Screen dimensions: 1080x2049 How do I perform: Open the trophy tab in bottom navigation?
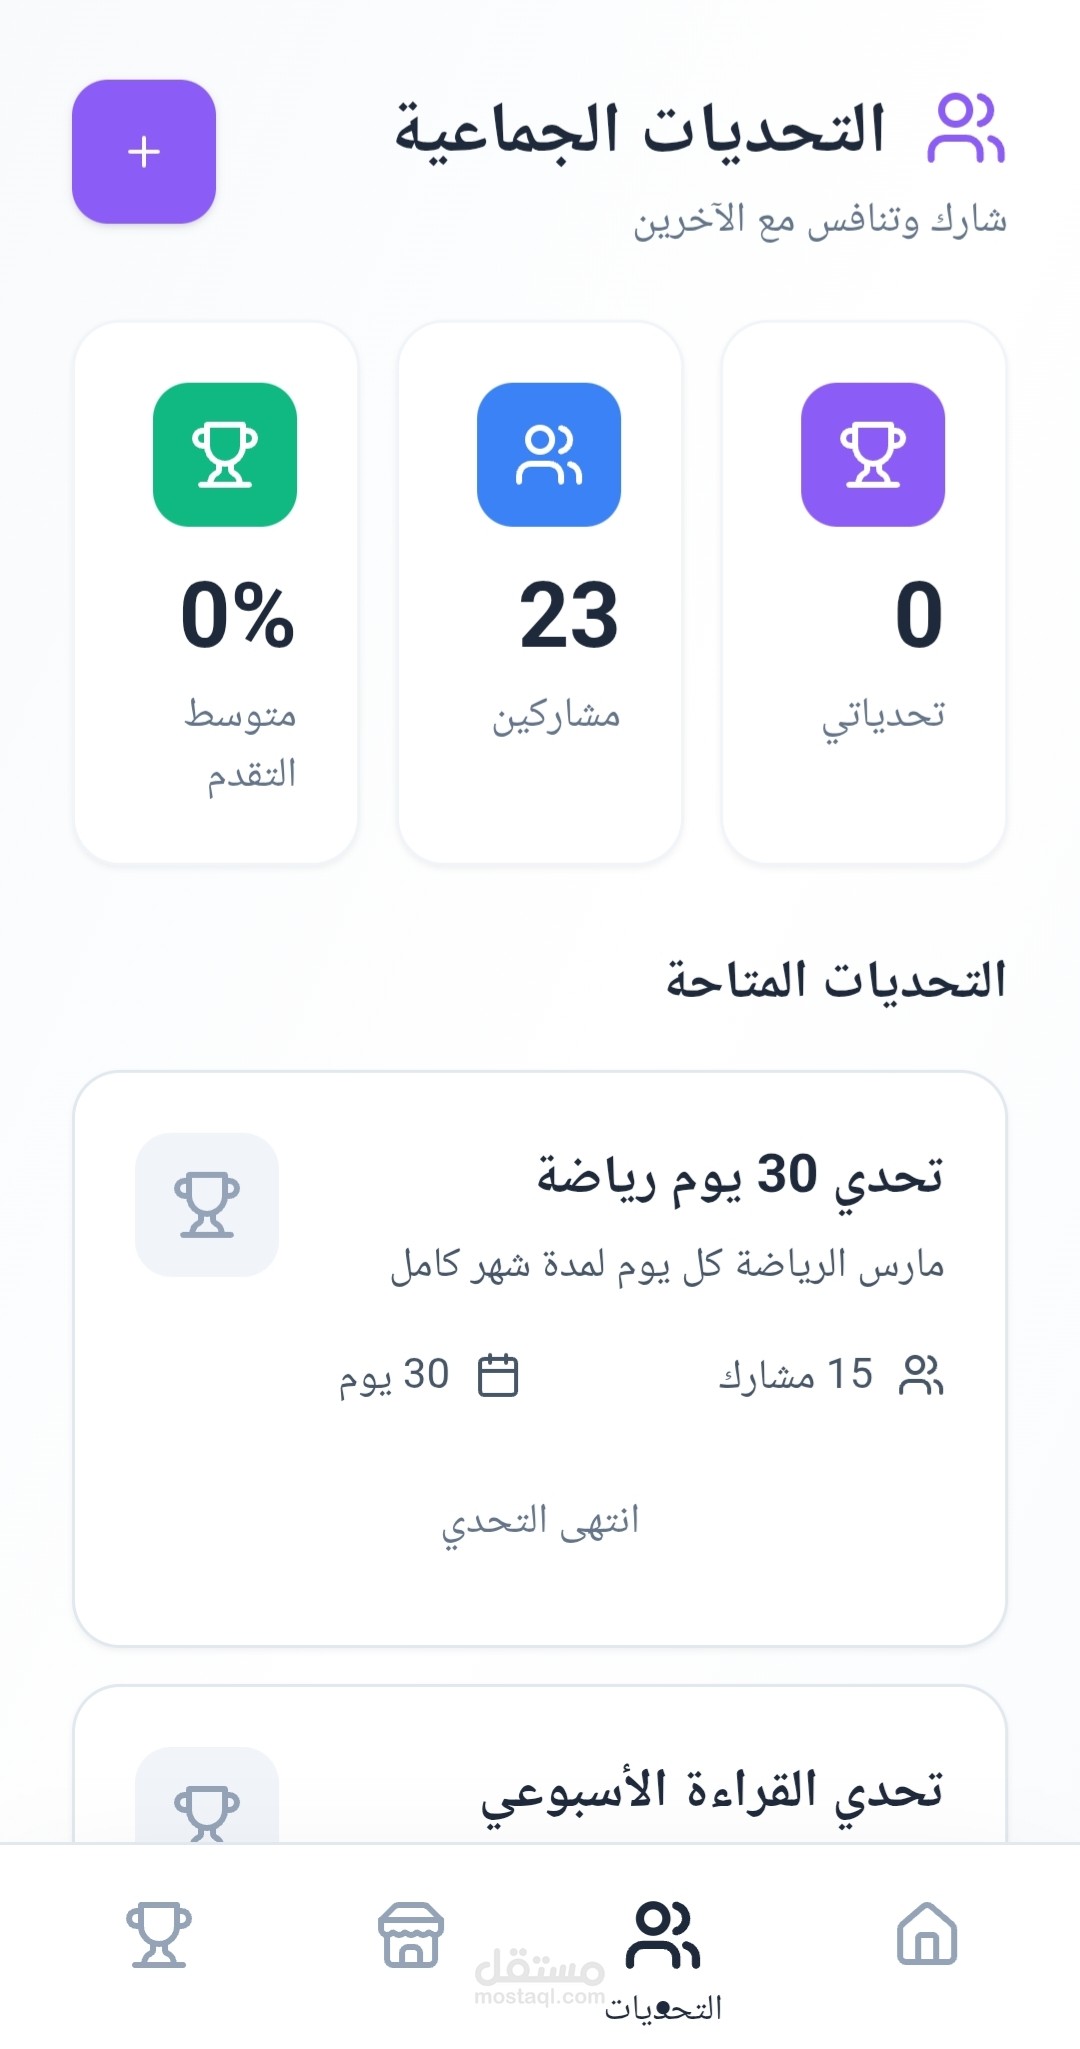[x=158, y=1935]
